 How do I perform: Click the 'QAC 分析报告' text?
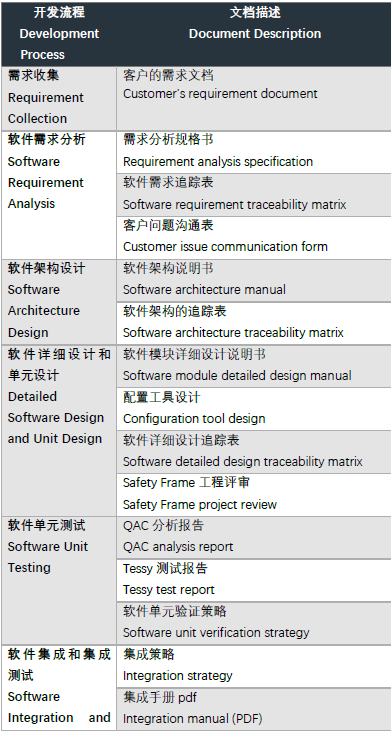[163, 525]
